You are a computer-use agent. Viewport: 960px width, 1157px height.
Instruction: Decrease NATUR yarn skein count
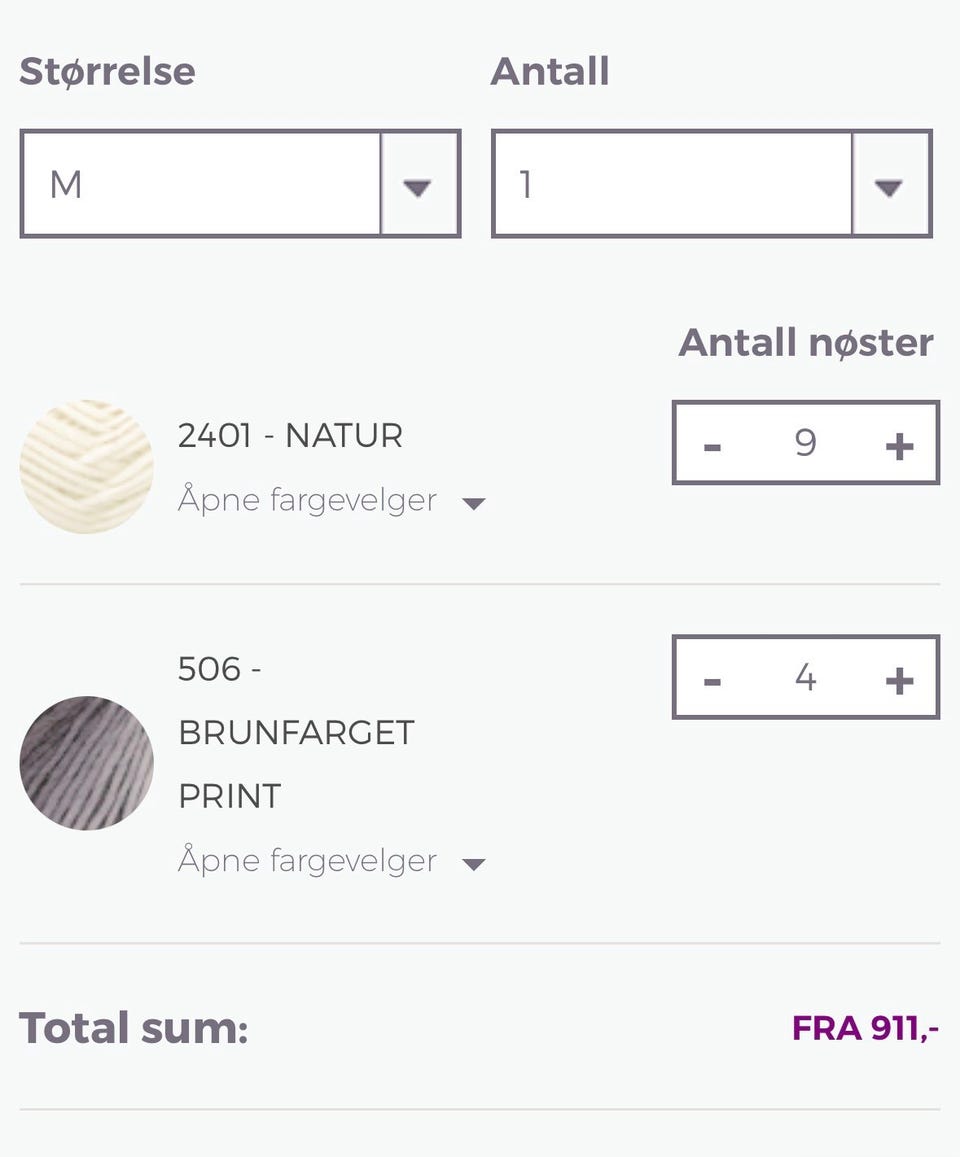coord(712,445)
